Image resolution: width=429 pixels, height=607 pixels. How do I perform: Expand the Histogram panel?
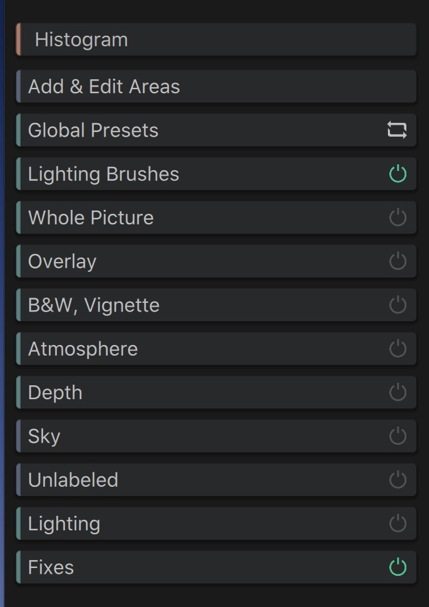[x=216, y=39]
